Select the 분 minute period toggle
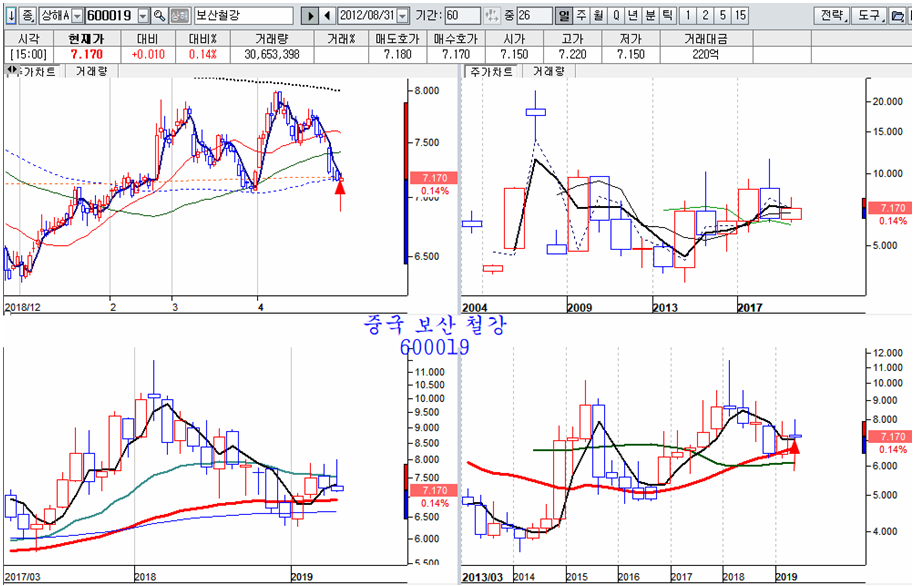Image resolution: width=916 pixels, height=586 pixels. (650, 15)
